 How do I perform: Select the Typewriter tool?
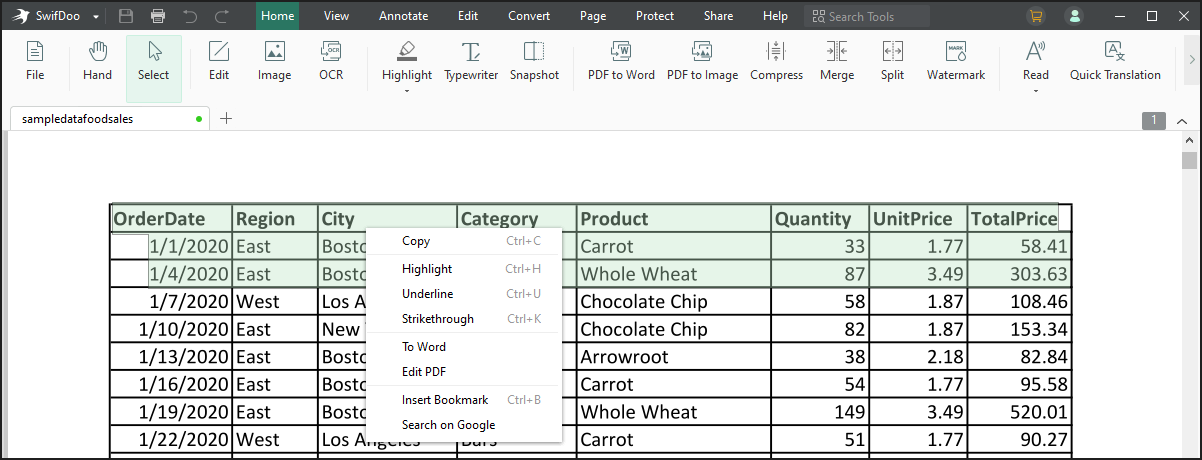coord(471,62)
